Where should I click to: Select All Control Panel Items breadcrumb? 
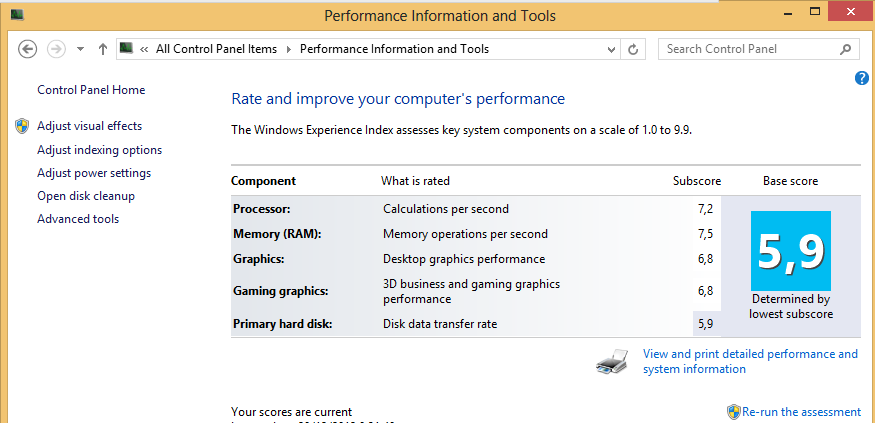(x=217, y=49)
